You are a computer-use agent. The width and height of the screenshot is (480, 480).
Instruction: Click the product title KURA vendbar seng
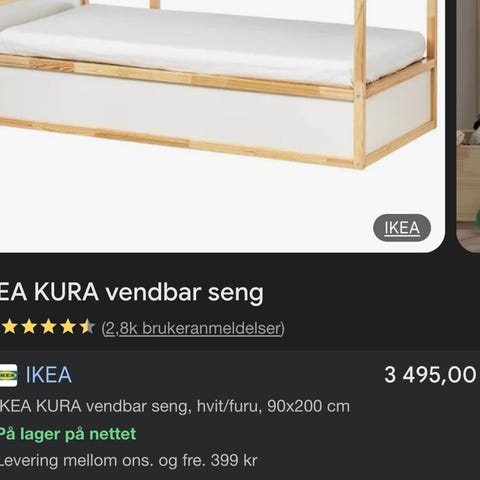(132, 292)
